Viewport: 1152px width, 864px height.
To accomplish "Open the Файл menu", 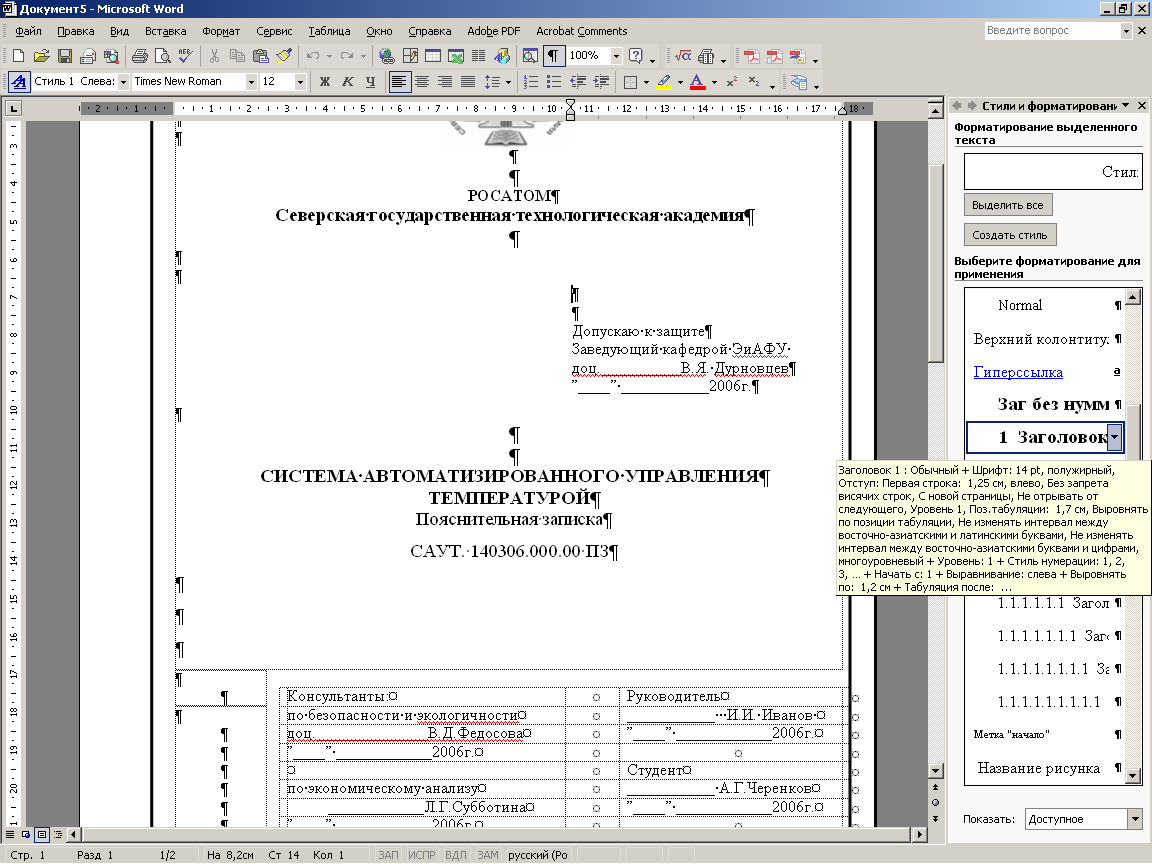I will (28, 31).
